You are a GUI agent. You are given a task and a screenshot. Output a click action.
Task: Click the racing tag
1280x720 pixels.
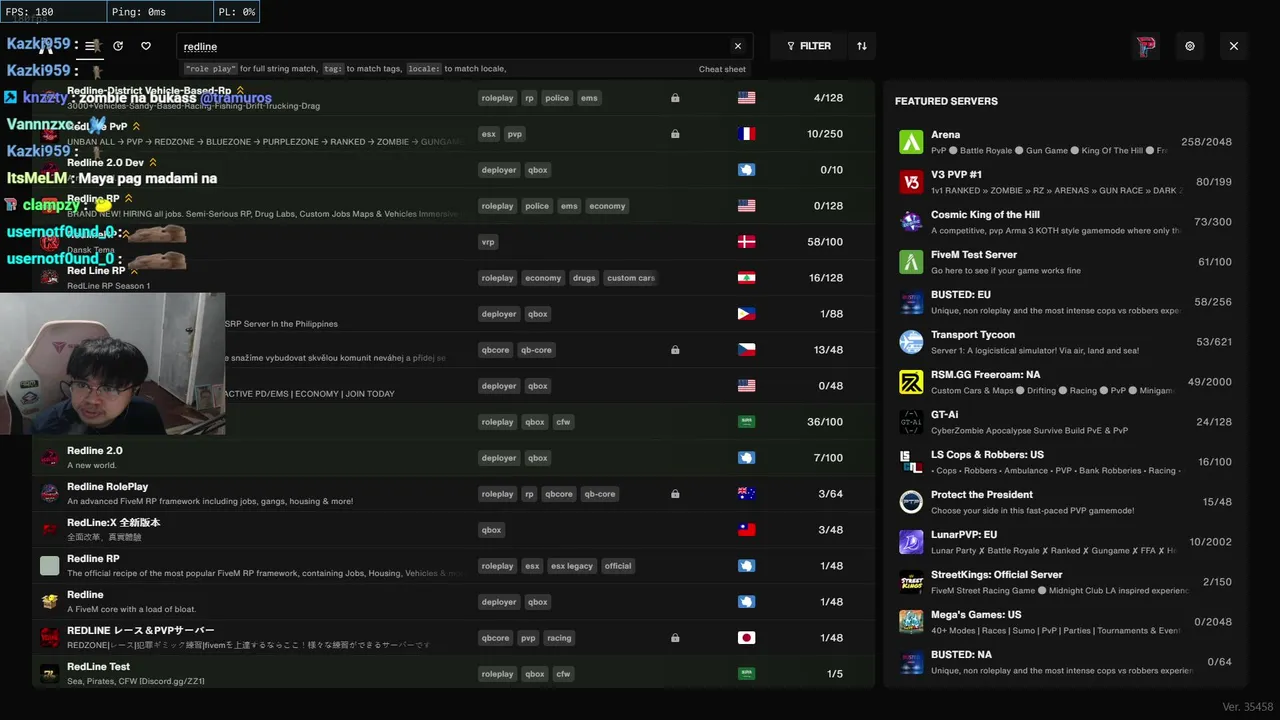[x=559, y=638]
